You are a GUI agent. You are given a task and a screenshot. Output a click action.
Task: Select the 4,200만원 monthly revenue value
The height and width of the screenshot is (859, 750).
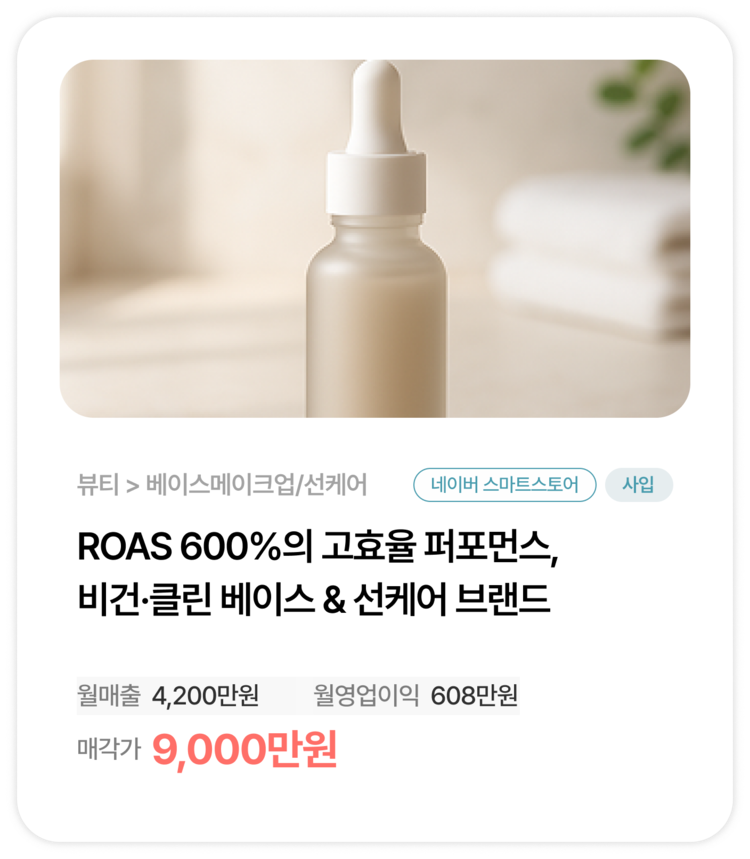pos(205,696)
